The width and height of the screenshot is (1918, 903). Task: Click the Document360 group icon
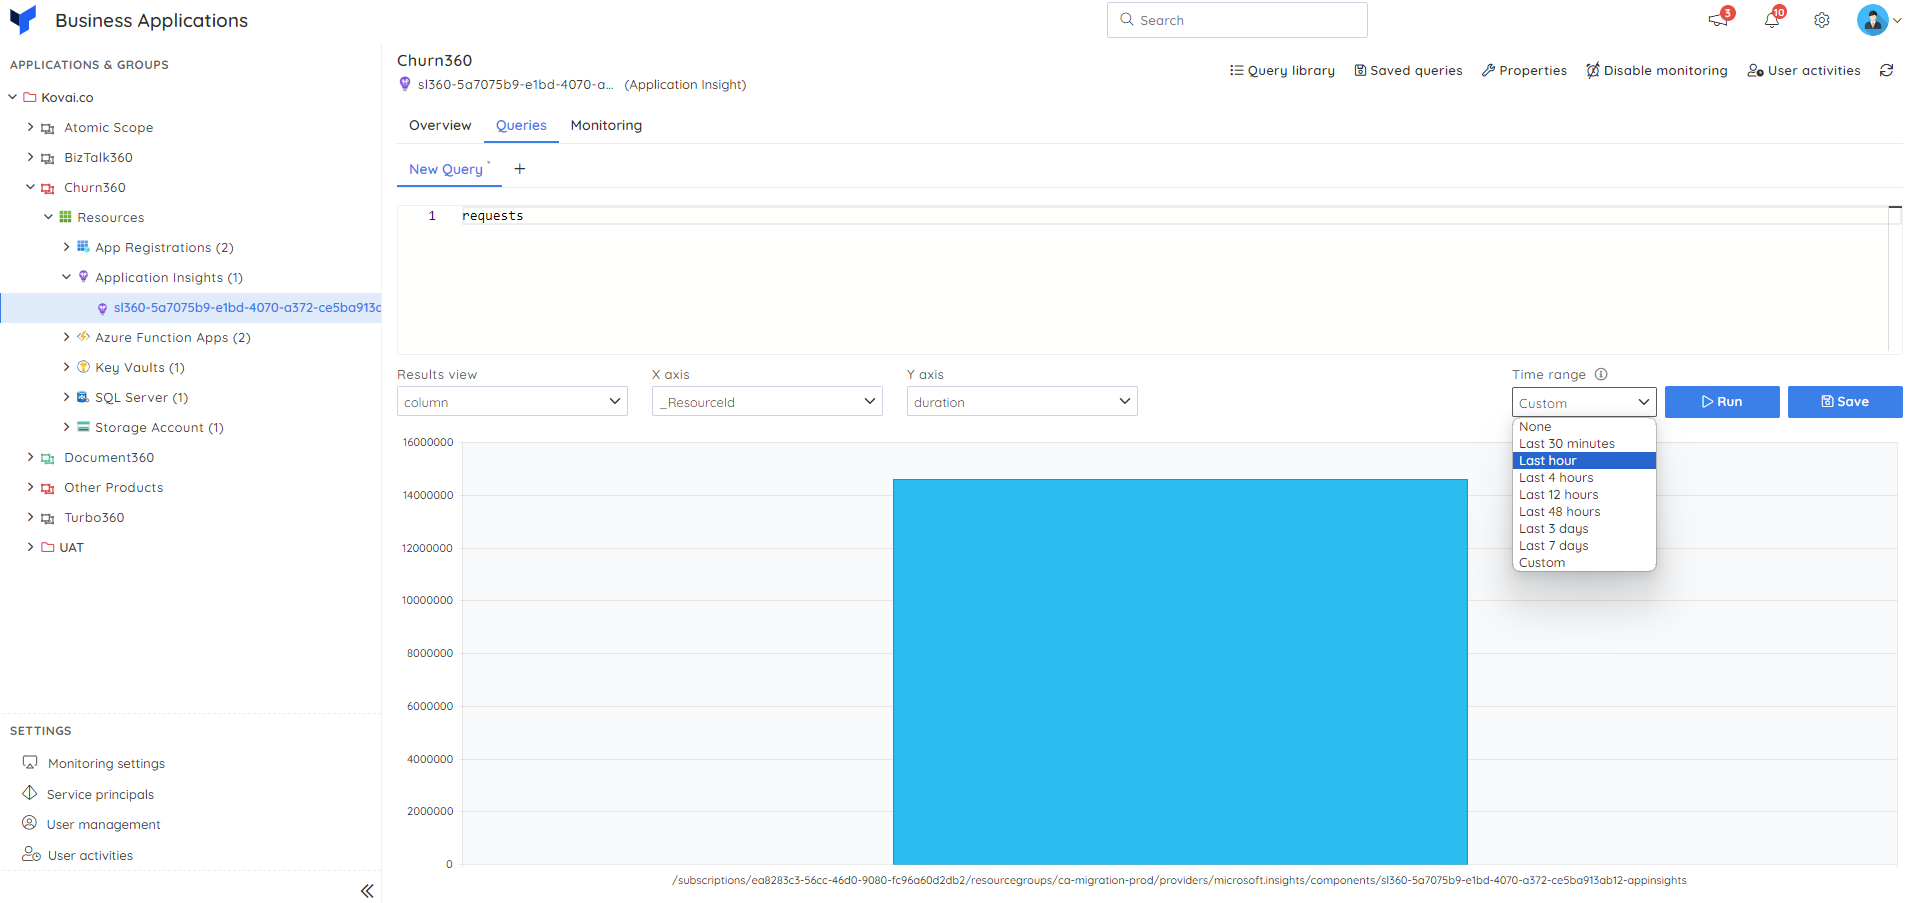47,458
